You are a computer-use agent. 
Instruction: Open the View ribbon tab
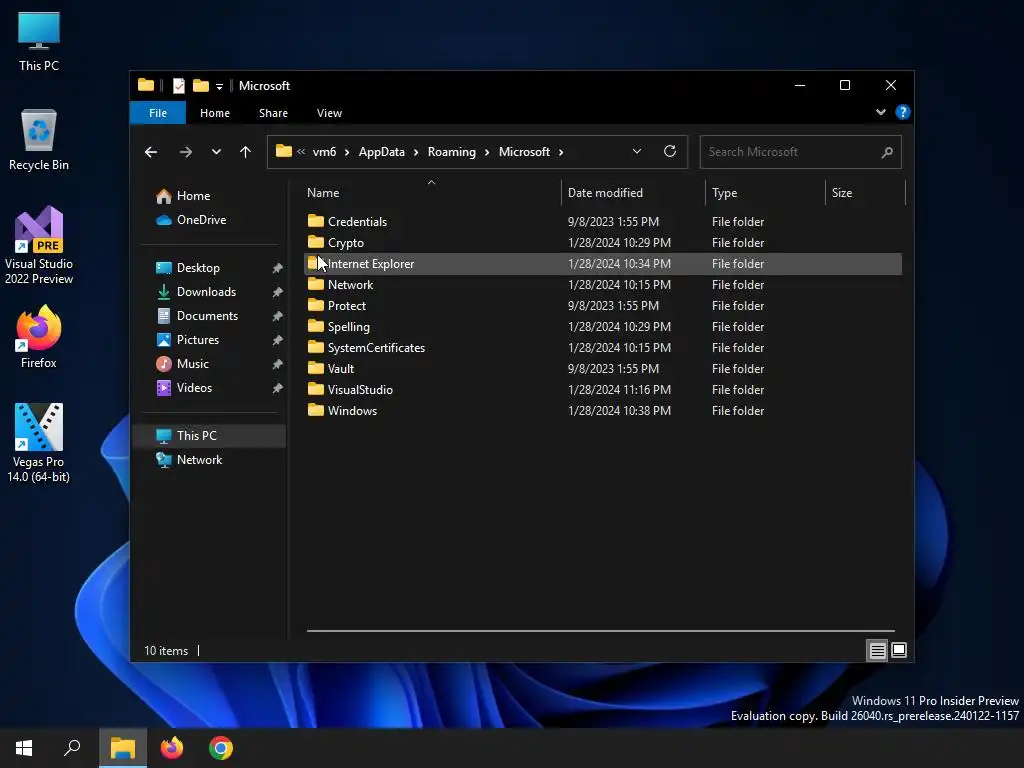pos(329,113)
